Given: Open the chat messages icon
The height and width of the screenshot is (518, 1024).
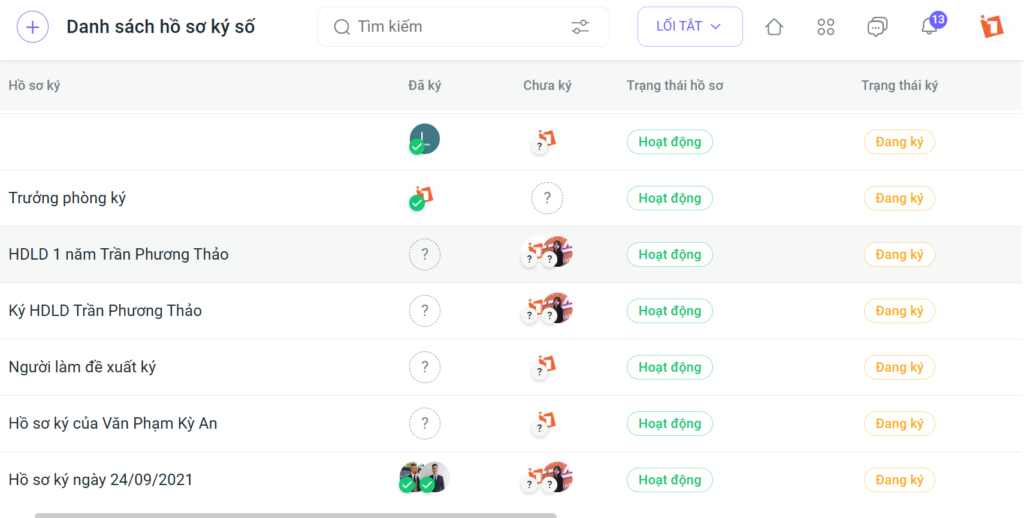Looking at the screenshot, I should pyautogui.click(x=877, y=27).
